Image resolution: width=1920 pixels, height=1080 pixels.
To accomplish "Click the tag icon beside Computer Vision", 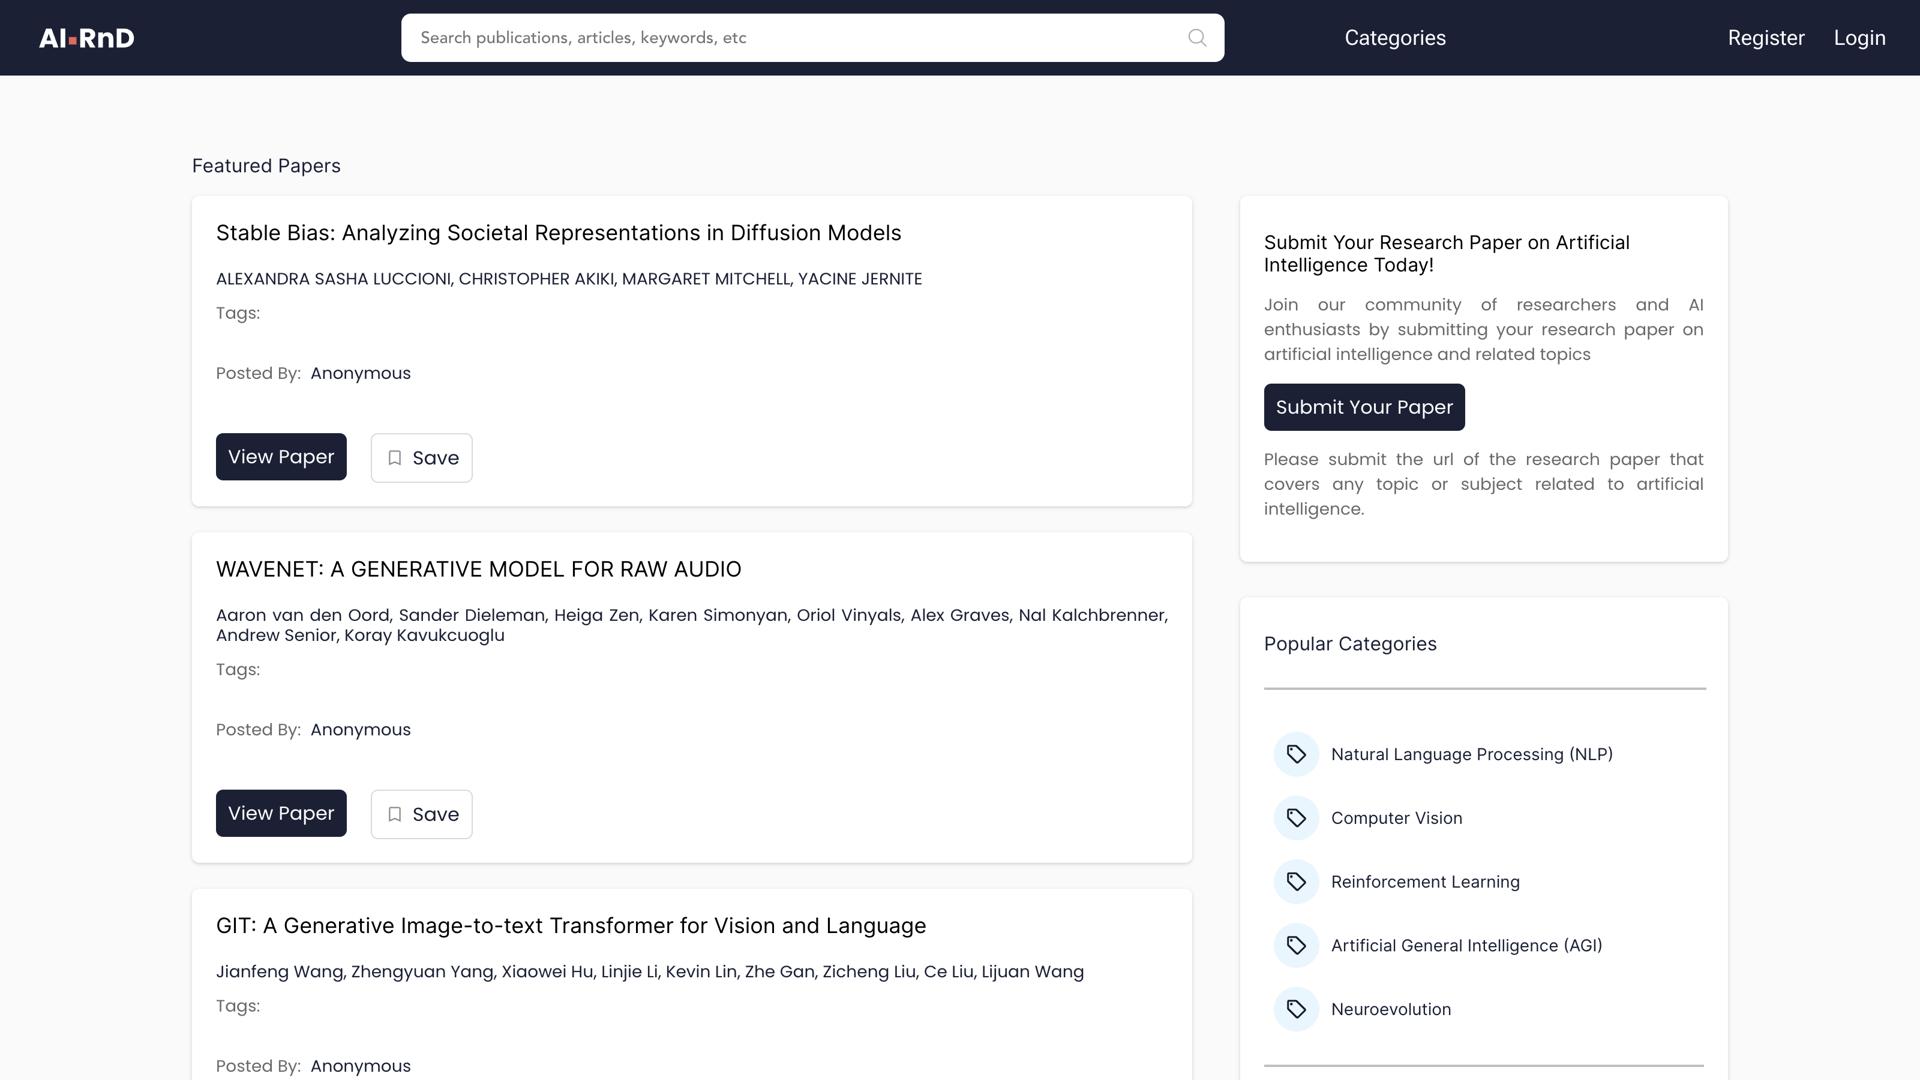I will [1296, 818].
